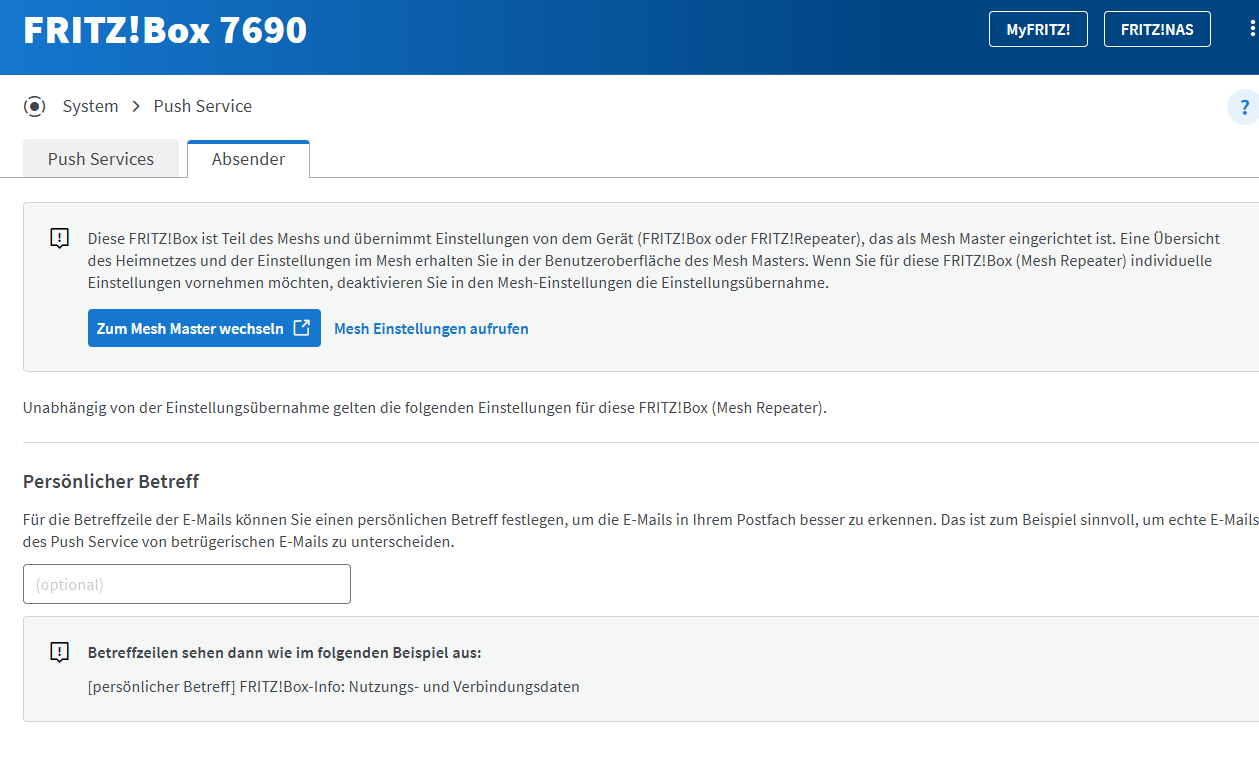Click Push Service breadcrumb entry
1259x767 pixels.
pyautogui.click(x=203, y=106)
